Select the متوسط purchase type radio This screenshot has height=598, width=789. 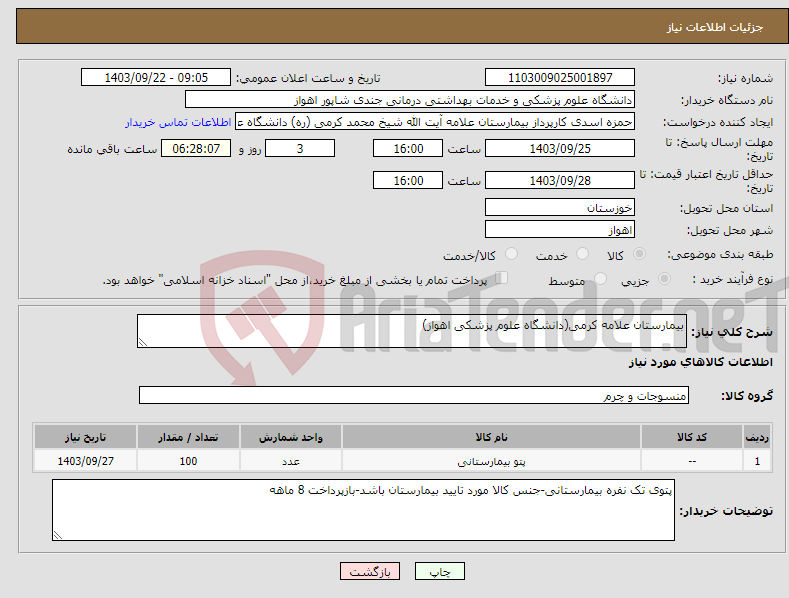pos(600,278)
